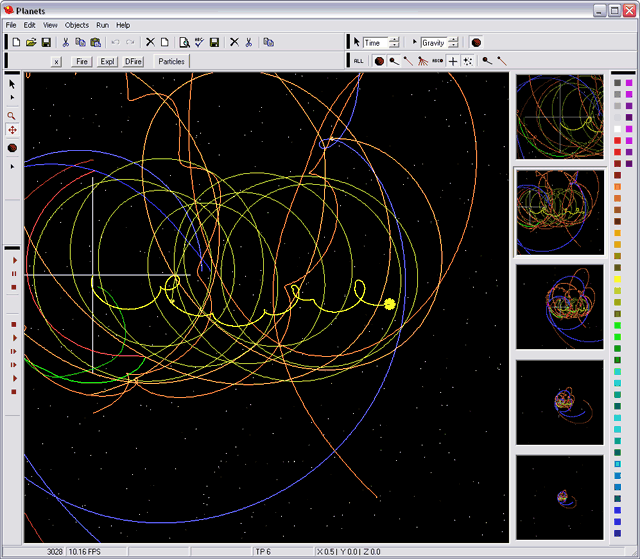The width and height of the screenshot is (640, 559).
Task: Decrease the Time value with down arrow
Action: pos(394,45)
